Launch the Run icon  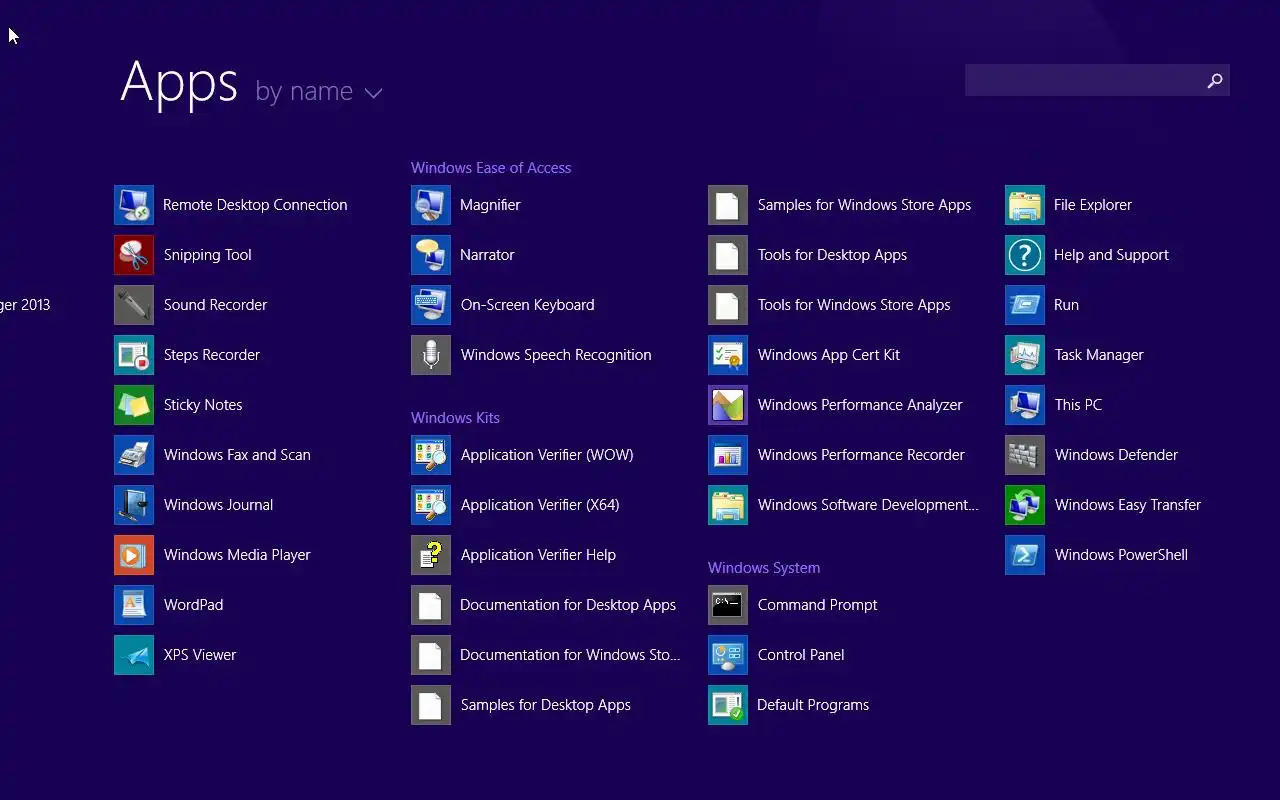click(x=1025, y=305)
